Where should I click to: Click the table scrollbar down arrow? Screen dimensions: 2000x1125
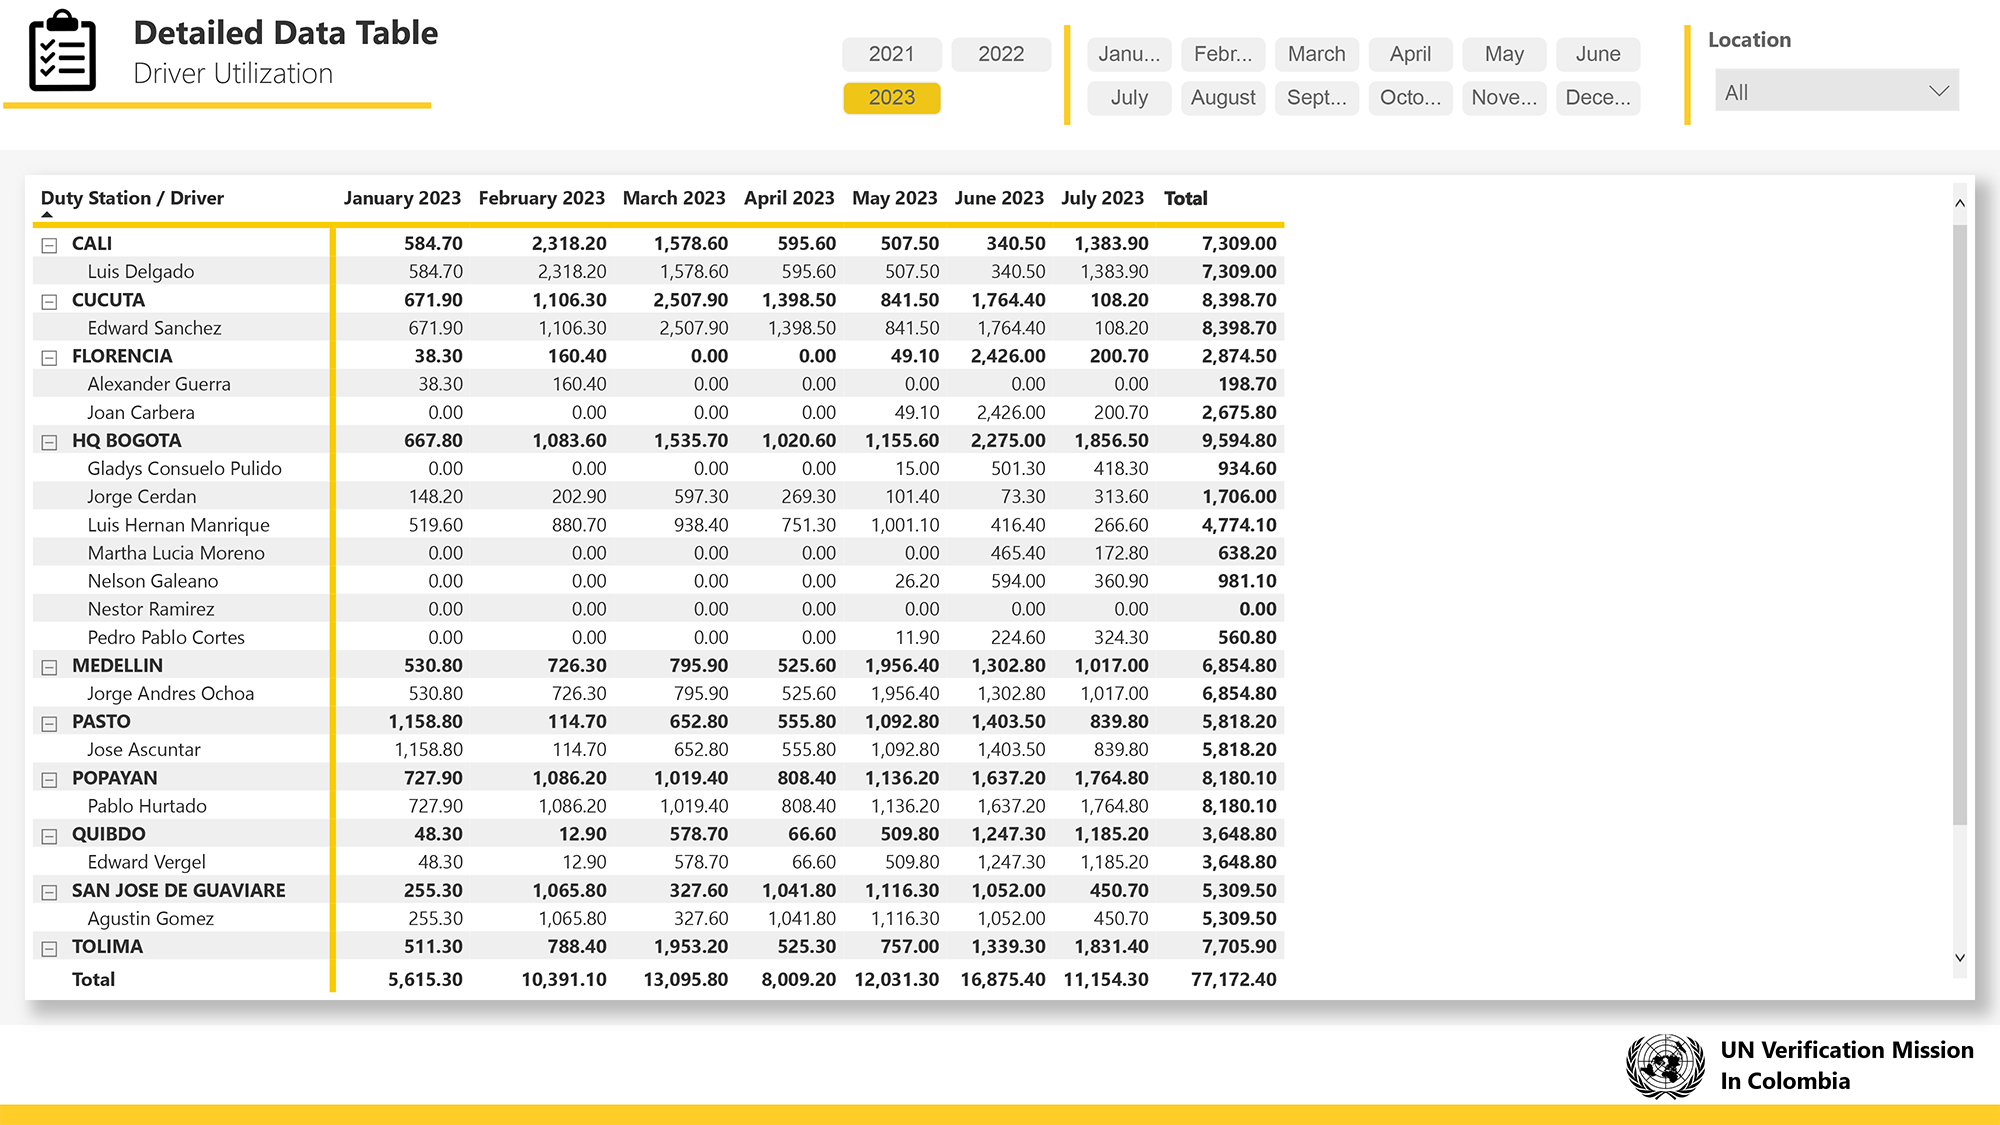pyautogui.click(x=1960, y=958)
